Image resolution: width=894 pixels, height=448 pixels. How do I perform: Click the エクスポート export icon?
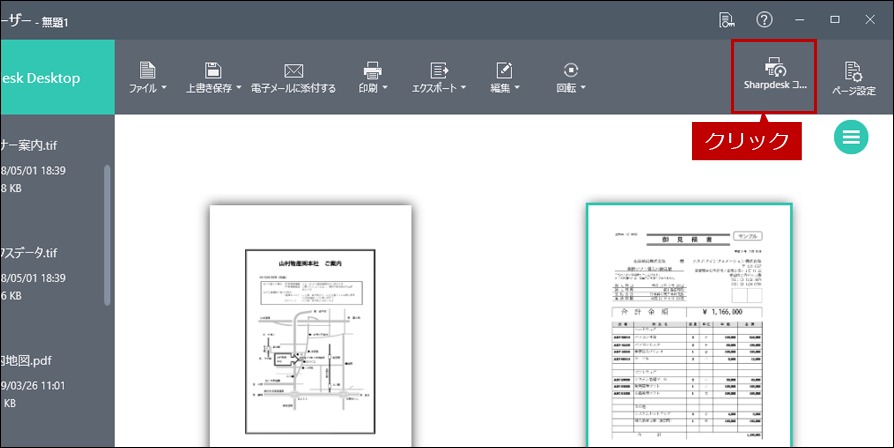pos(439,70)
